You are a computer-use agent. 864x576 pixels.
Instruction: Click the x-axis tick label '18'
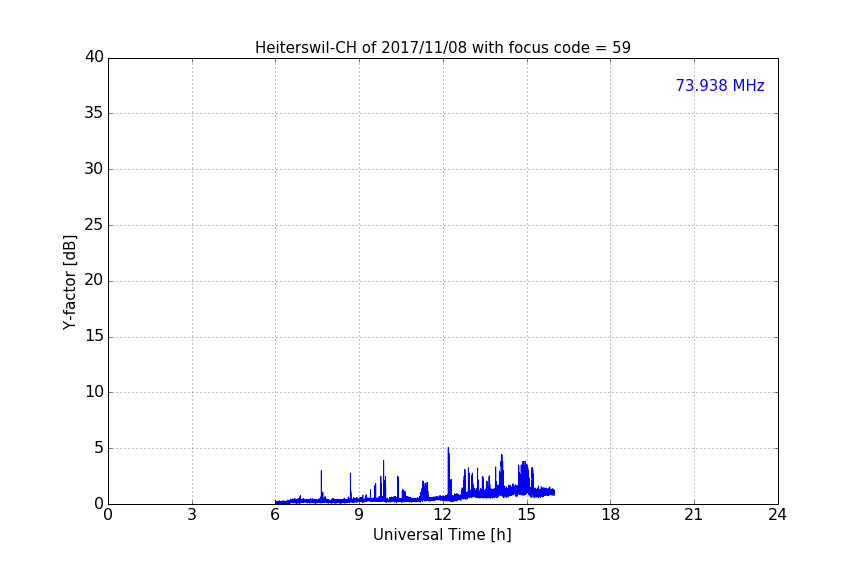click(x=610, y=515)
